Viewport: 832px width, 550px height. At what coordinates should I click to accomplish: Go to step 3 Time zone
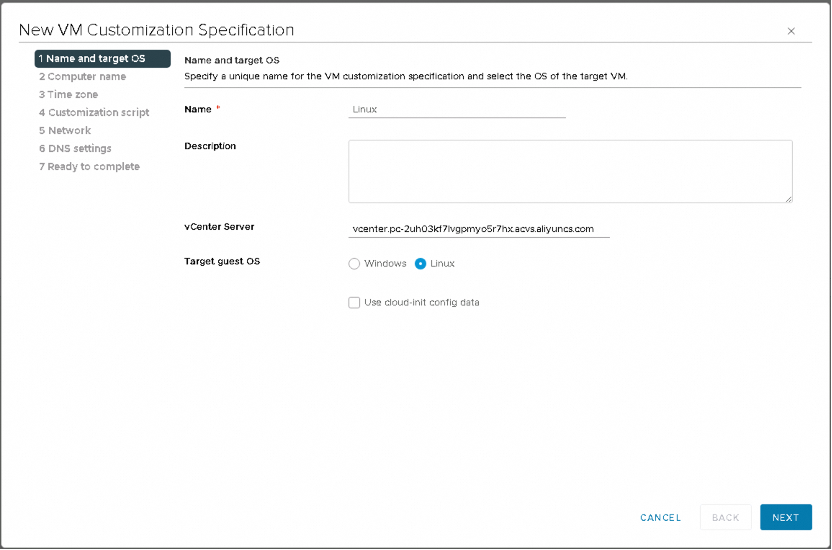coord(68,95)
